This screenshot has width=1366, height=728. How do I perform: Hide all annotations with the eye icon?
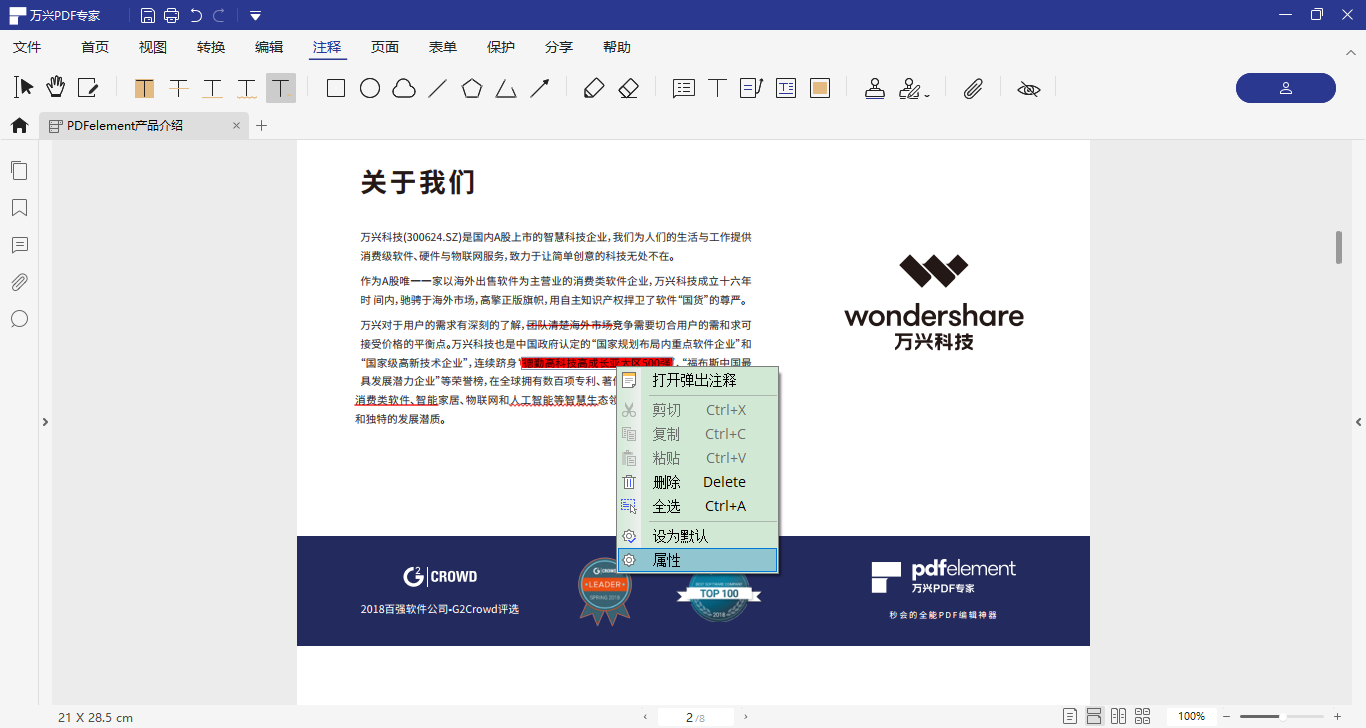tap(1028, 88)
